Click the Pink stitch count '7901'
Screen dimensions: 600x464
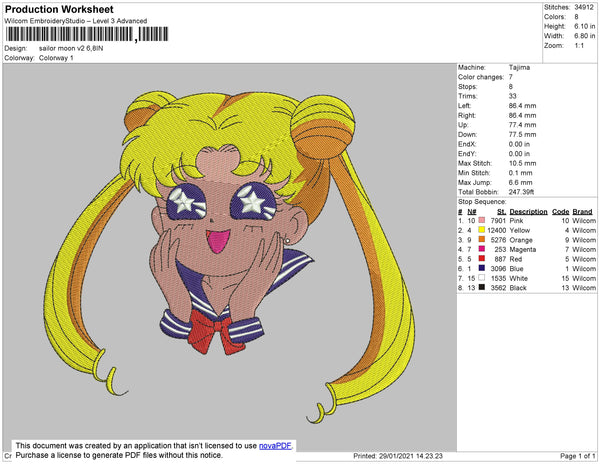(x=498, y=221)
